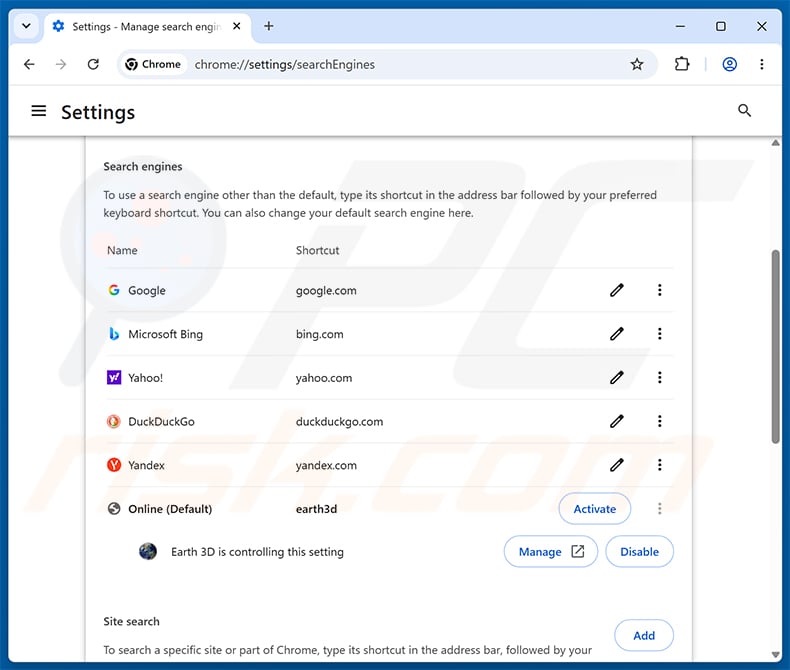This screenshot has height=670, width=790.
Task: Click the DuckDuckGo logo icon
Action: coord(114,421)
